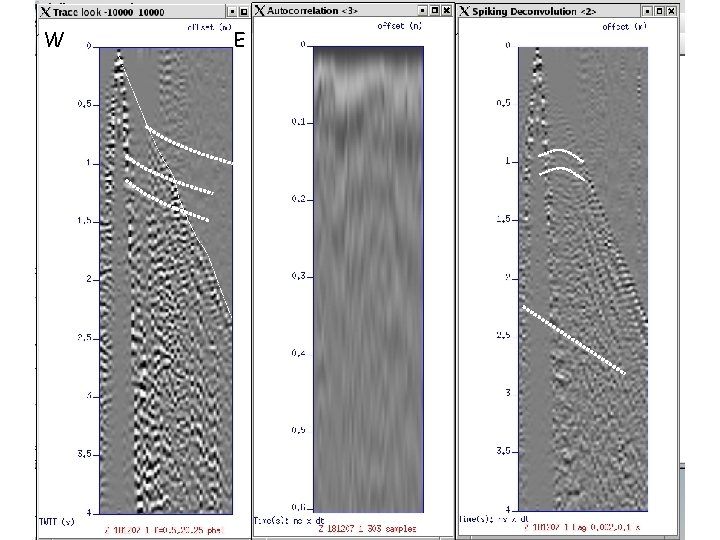Viewport: 720px width, 540px height.
Task: Click red '306 samples' caption under autocorrelation plot
Action: [x=367, y=529]
